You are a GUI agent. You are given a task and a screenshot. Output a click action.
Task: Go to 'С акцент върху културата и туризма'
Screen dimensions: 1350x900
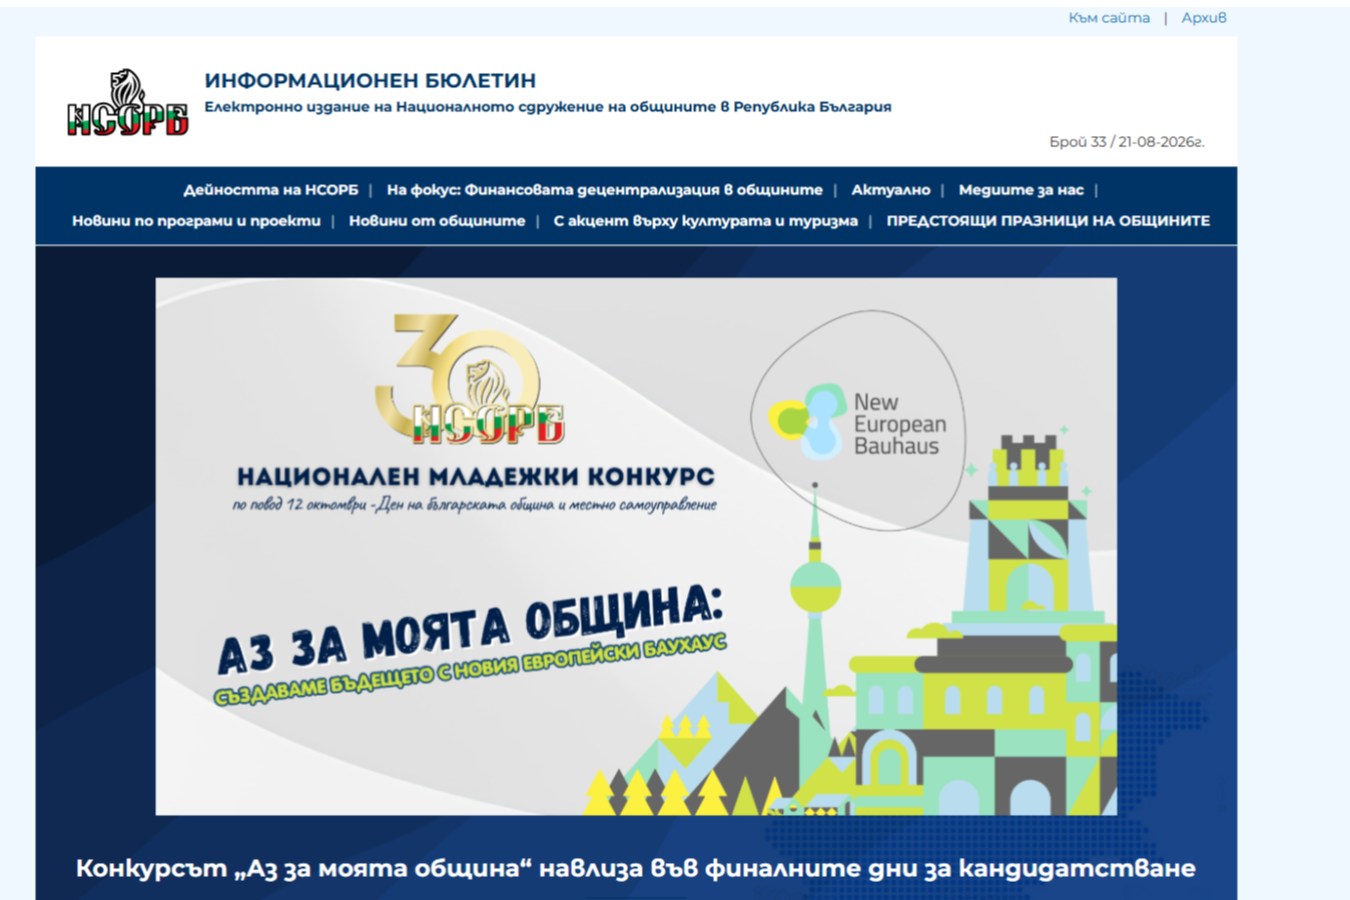706,221
